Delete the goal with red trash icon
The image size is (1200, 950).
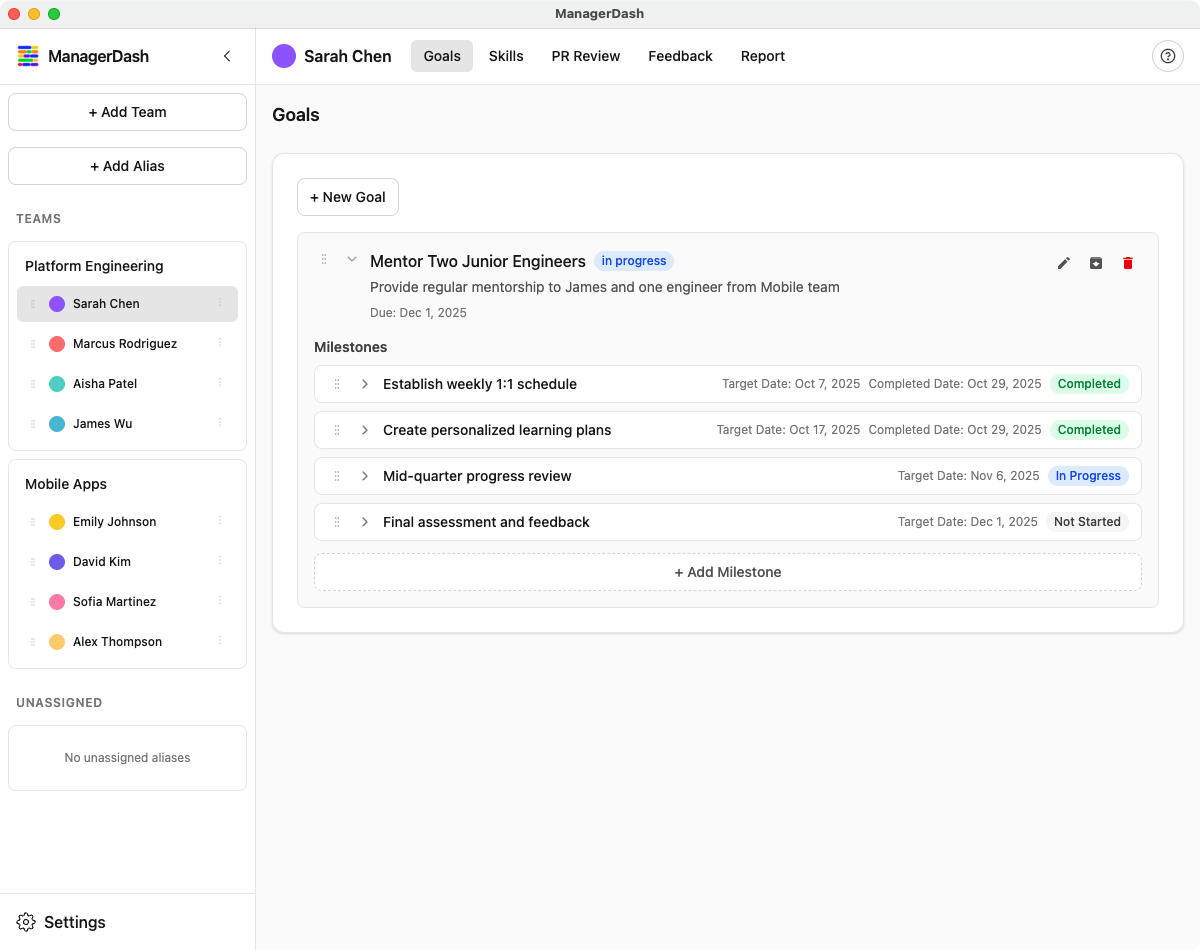pyautogui.click(x=1128, y=263)
